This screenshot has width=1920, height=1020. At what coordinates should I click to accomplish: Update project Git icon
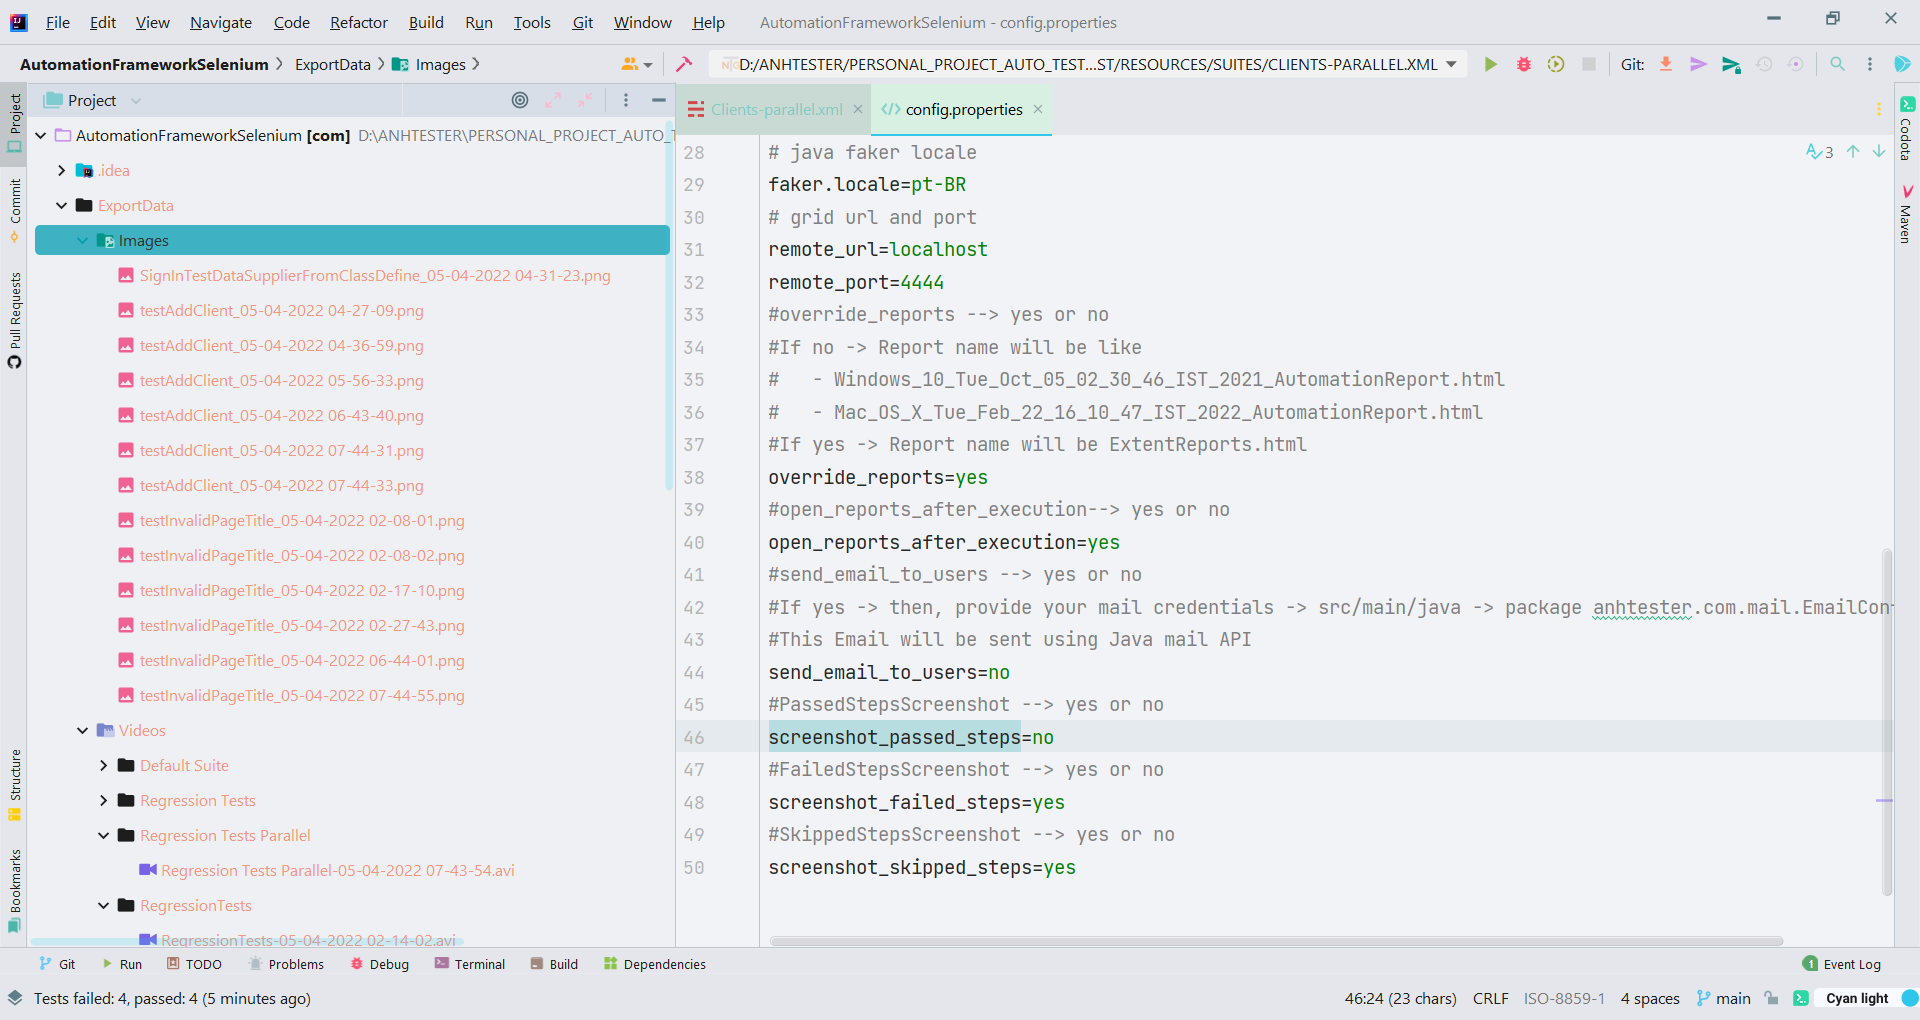pos(1666,64)
